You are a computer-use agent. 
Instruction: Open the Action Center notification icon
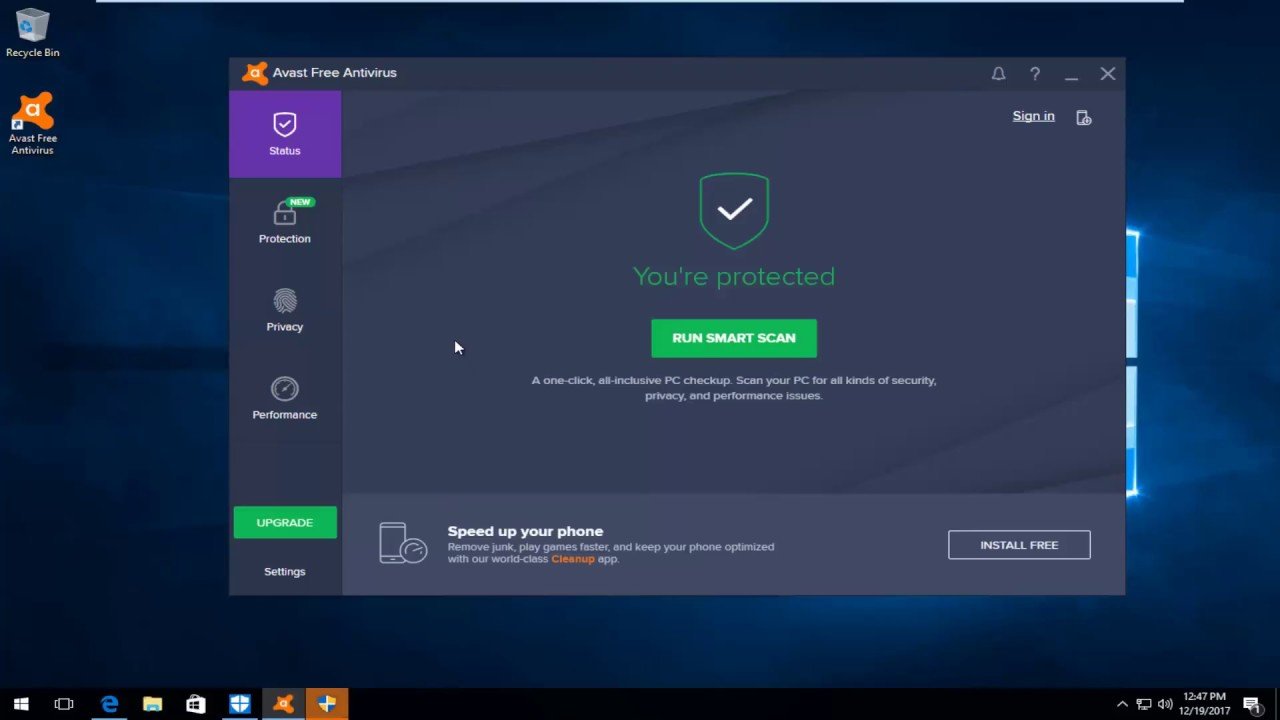pyautogui.click(x=1252, y=704)
